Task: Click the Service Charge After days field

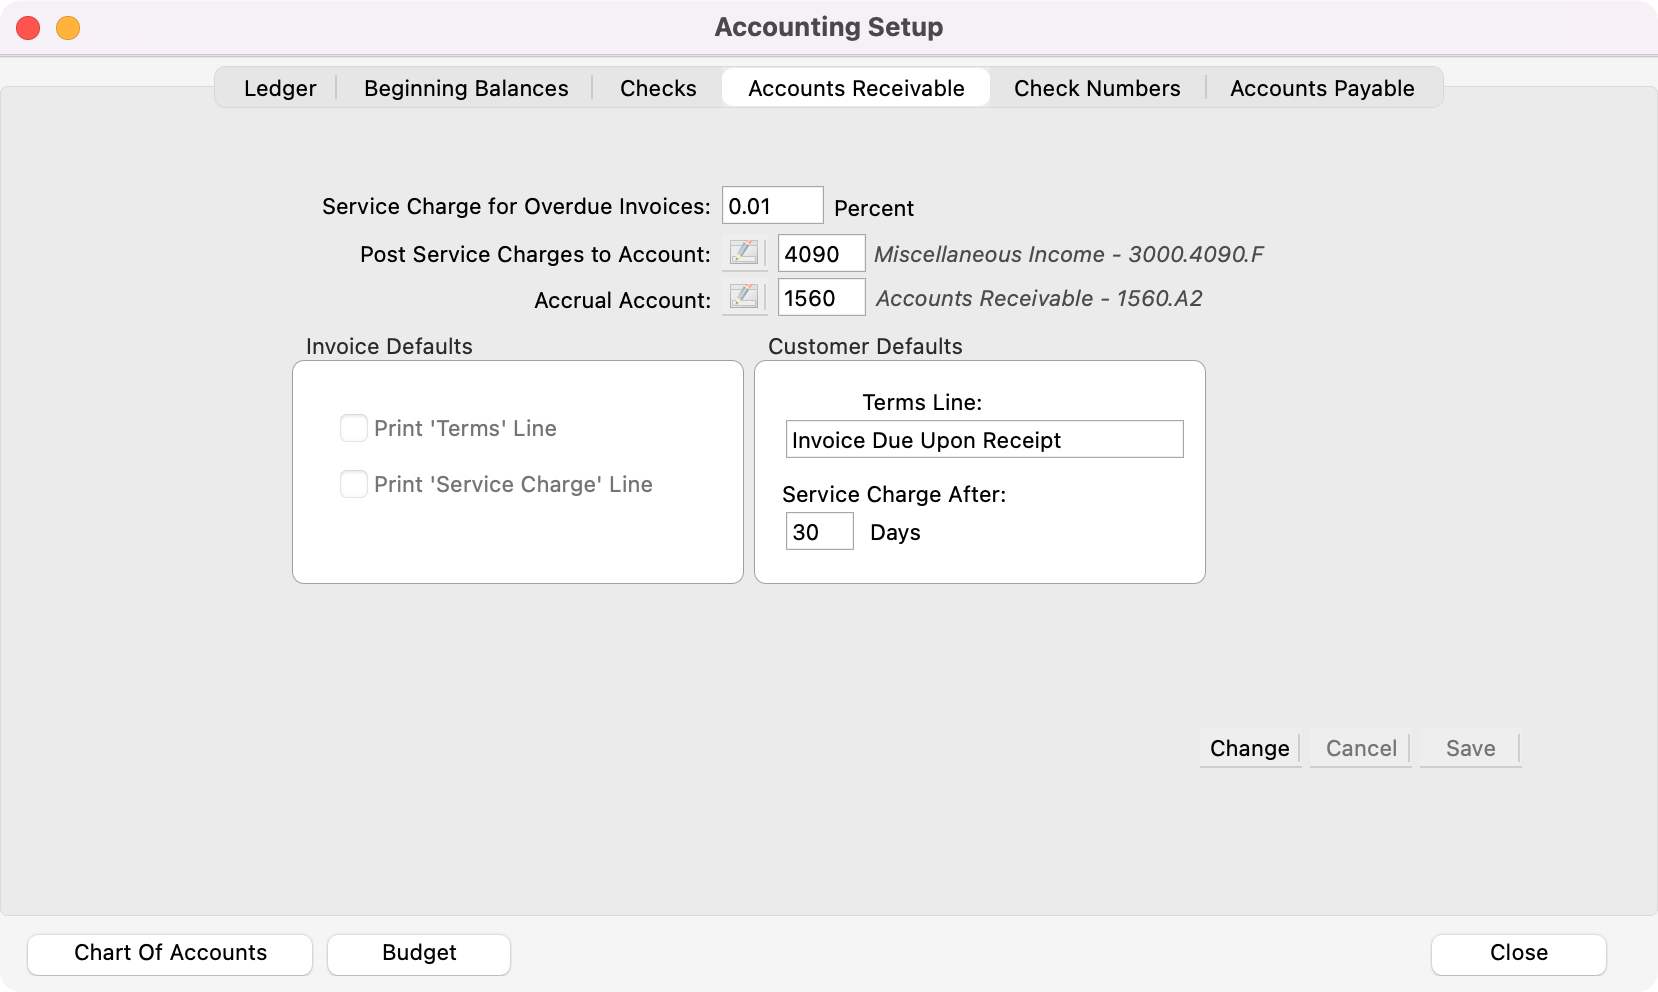Action: pos(819,532)
